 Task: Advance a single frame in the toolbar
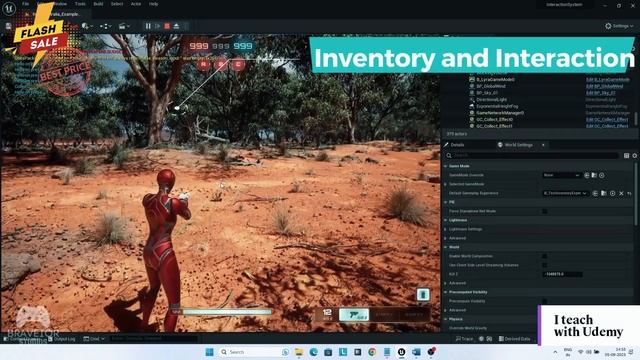[x=158, y=26]
